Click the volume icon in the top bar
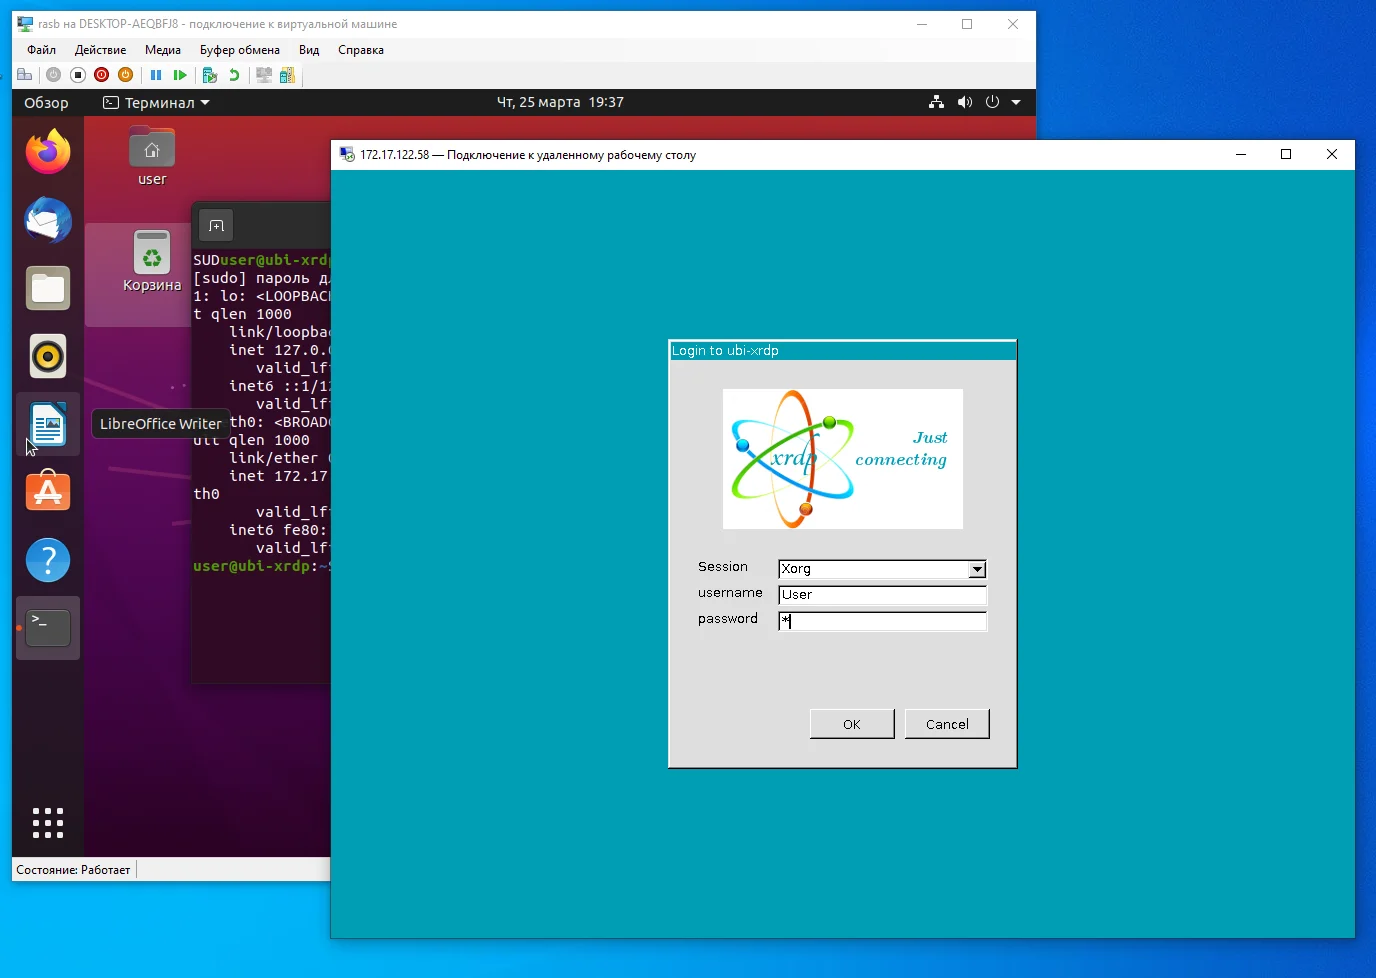This screenshot has height=978, width=1376. tap(964, 102)
